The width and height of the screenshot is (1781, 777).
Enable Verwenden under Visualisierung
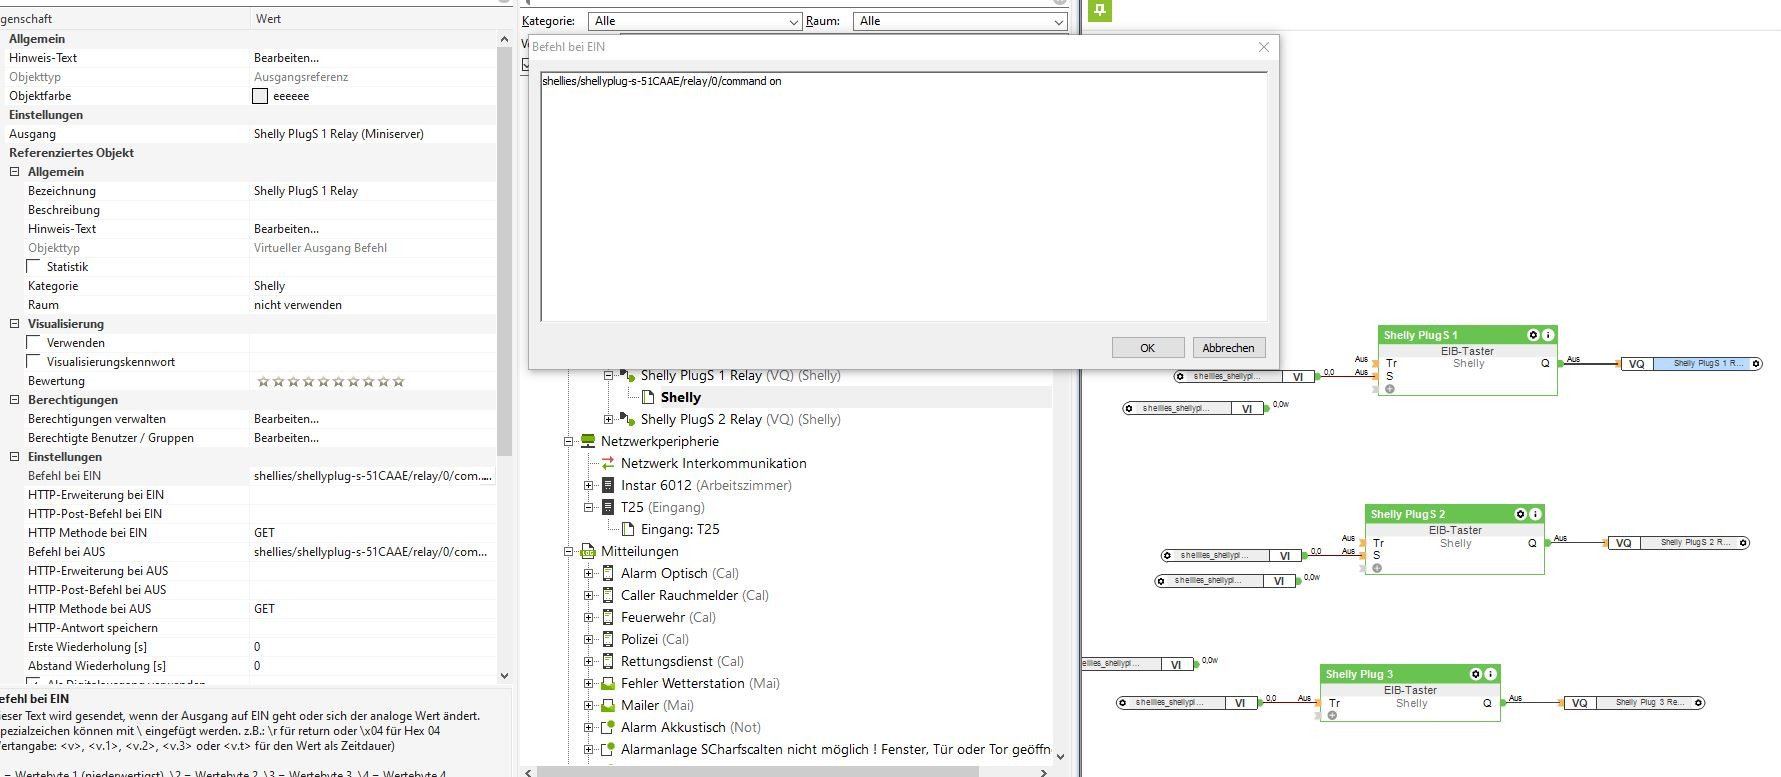(34, 343)
